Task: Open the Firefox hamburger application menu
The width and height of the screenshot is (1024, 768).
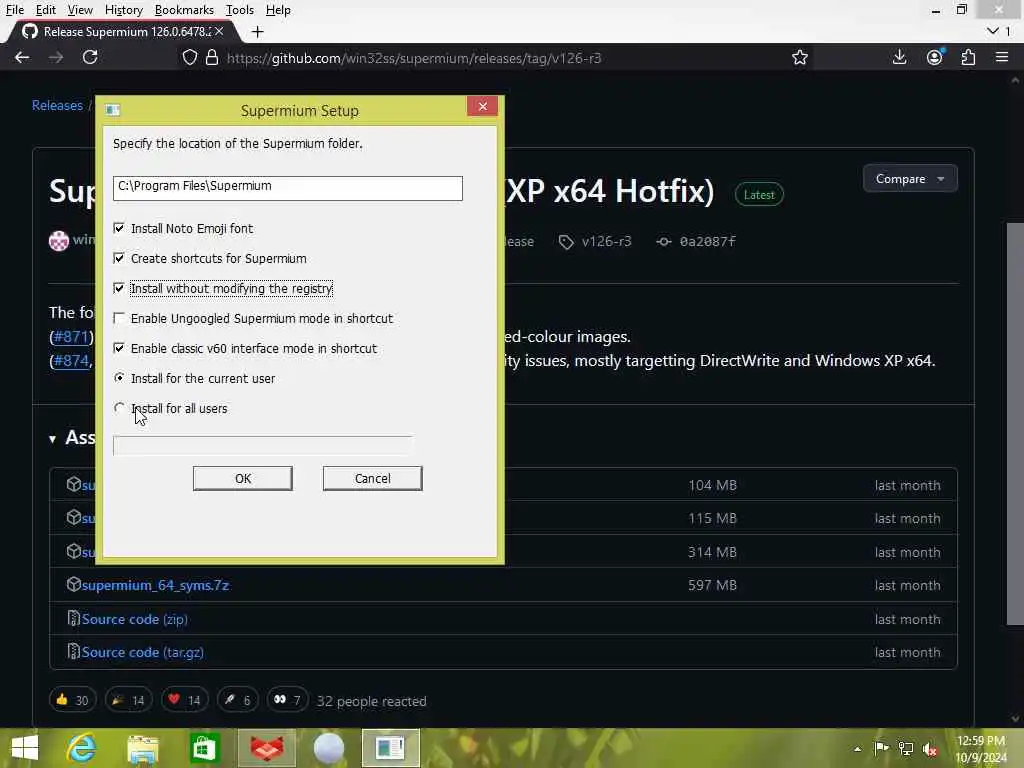Action: [1002, 57]
